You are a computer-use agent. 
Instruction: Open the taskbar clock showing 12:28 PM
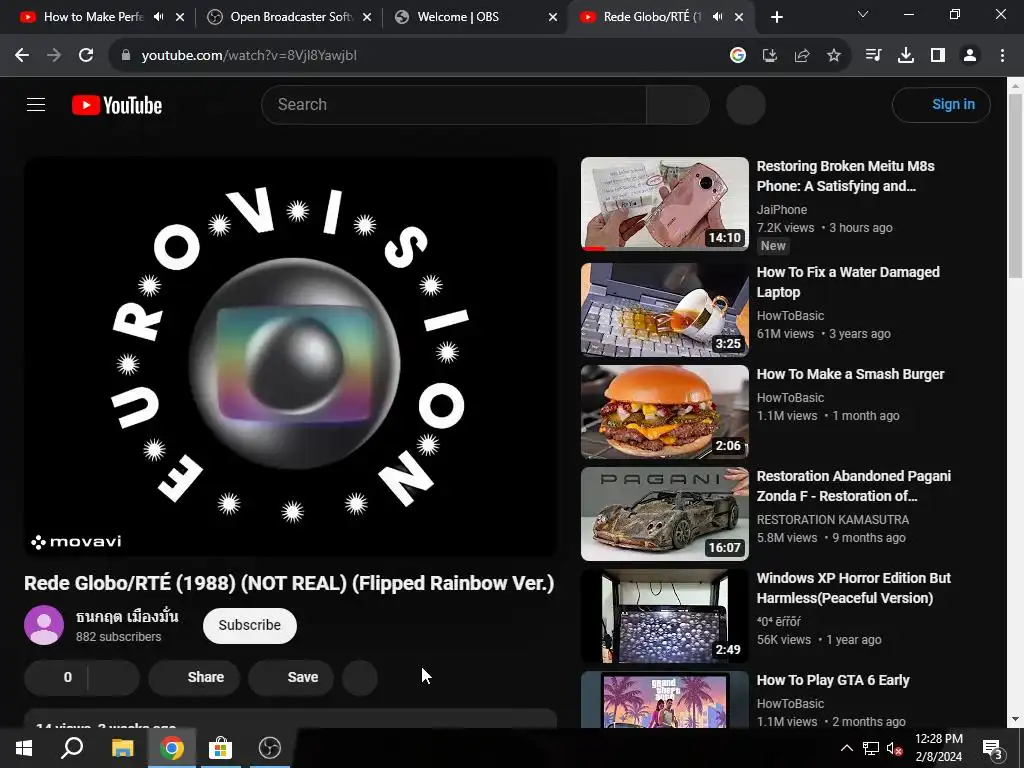(938, 748)
